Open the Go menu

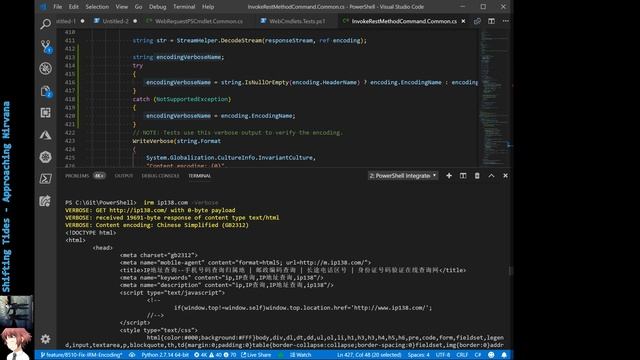click(x=138, y=7)
